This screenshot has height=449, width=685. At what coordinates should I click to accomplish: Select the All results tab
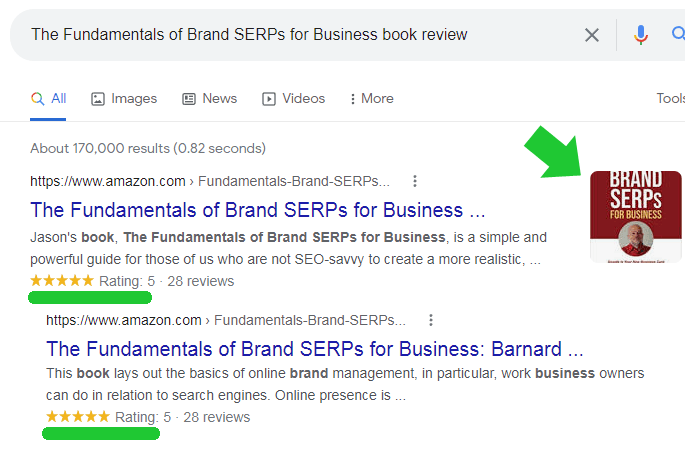pyautogui.click(x=49, y=98)
